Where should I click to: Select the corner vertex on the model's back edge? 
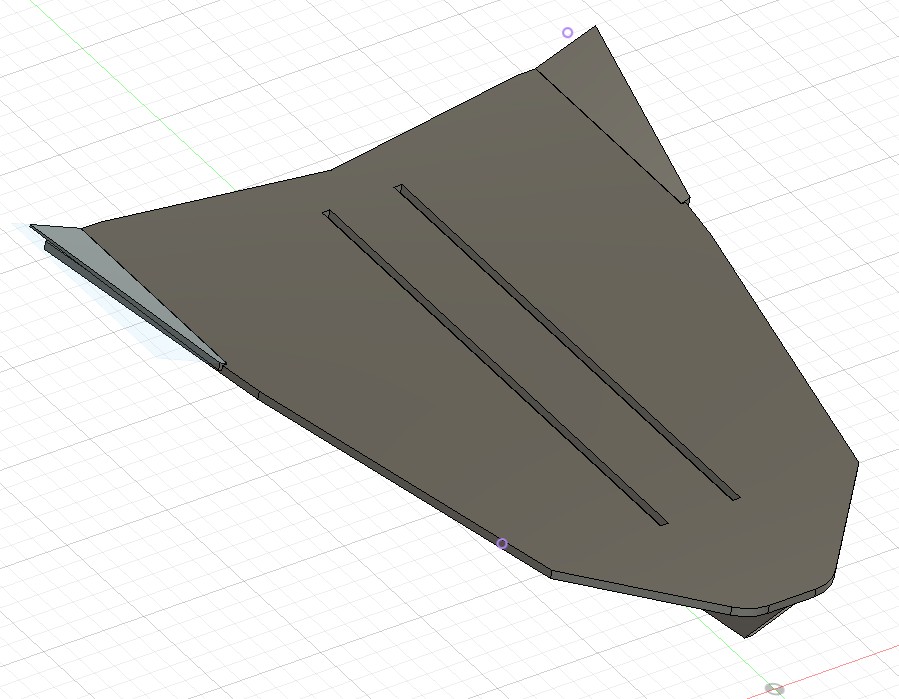332,170
